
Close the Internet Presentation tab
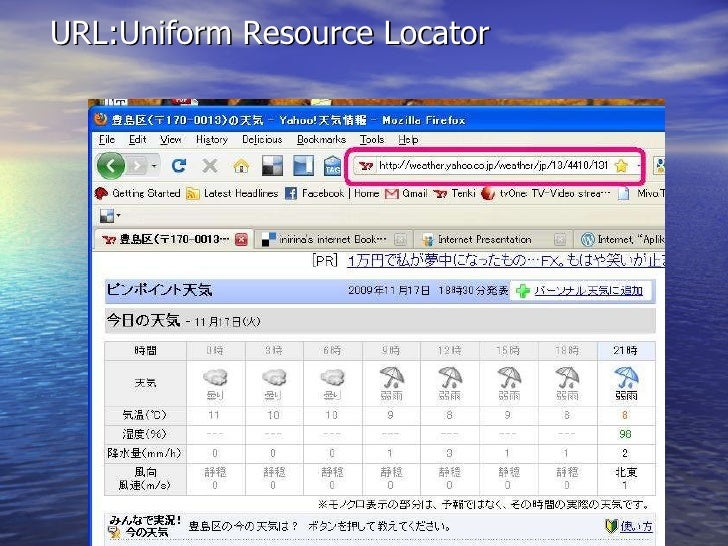pyautogui.click(x=560, y=240)
